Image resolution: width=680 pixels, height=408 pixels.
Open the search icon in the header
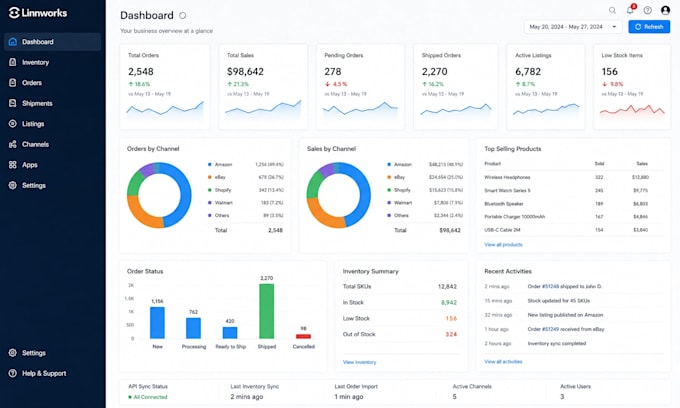pos(612,10)
